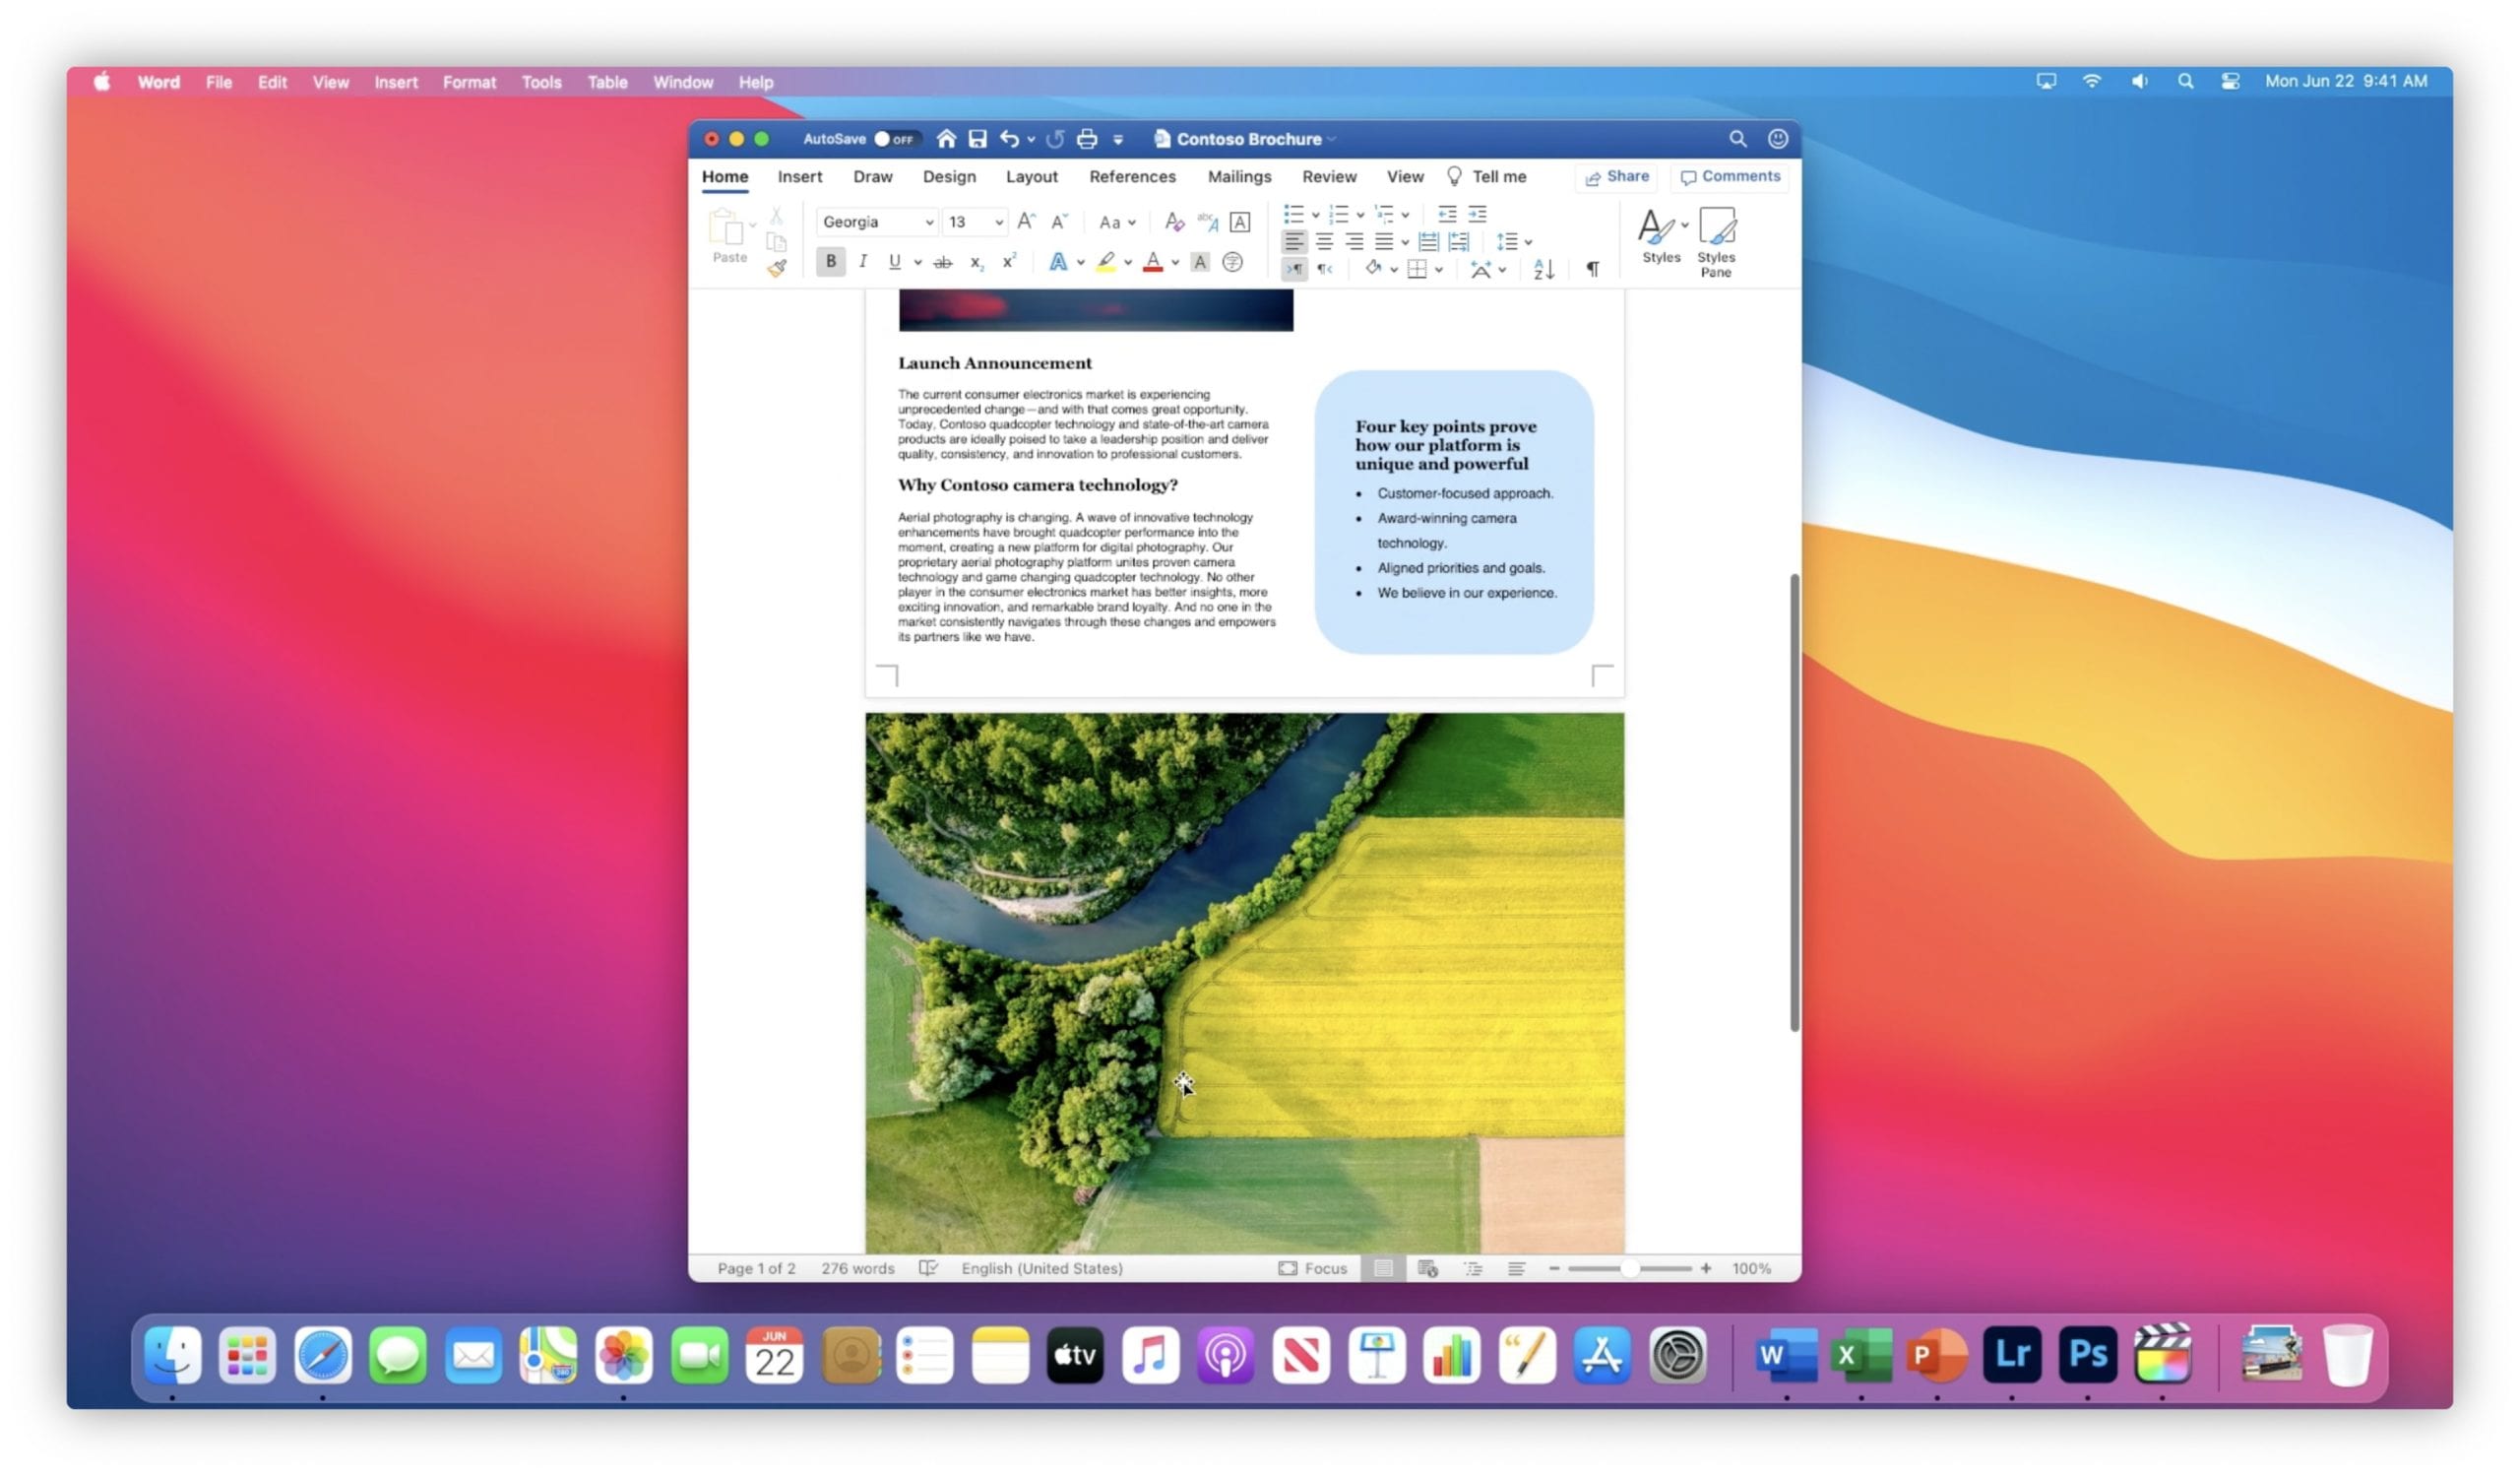Toggle show paragraph marks
2520x1476 pixels.
coord(1592,269)
